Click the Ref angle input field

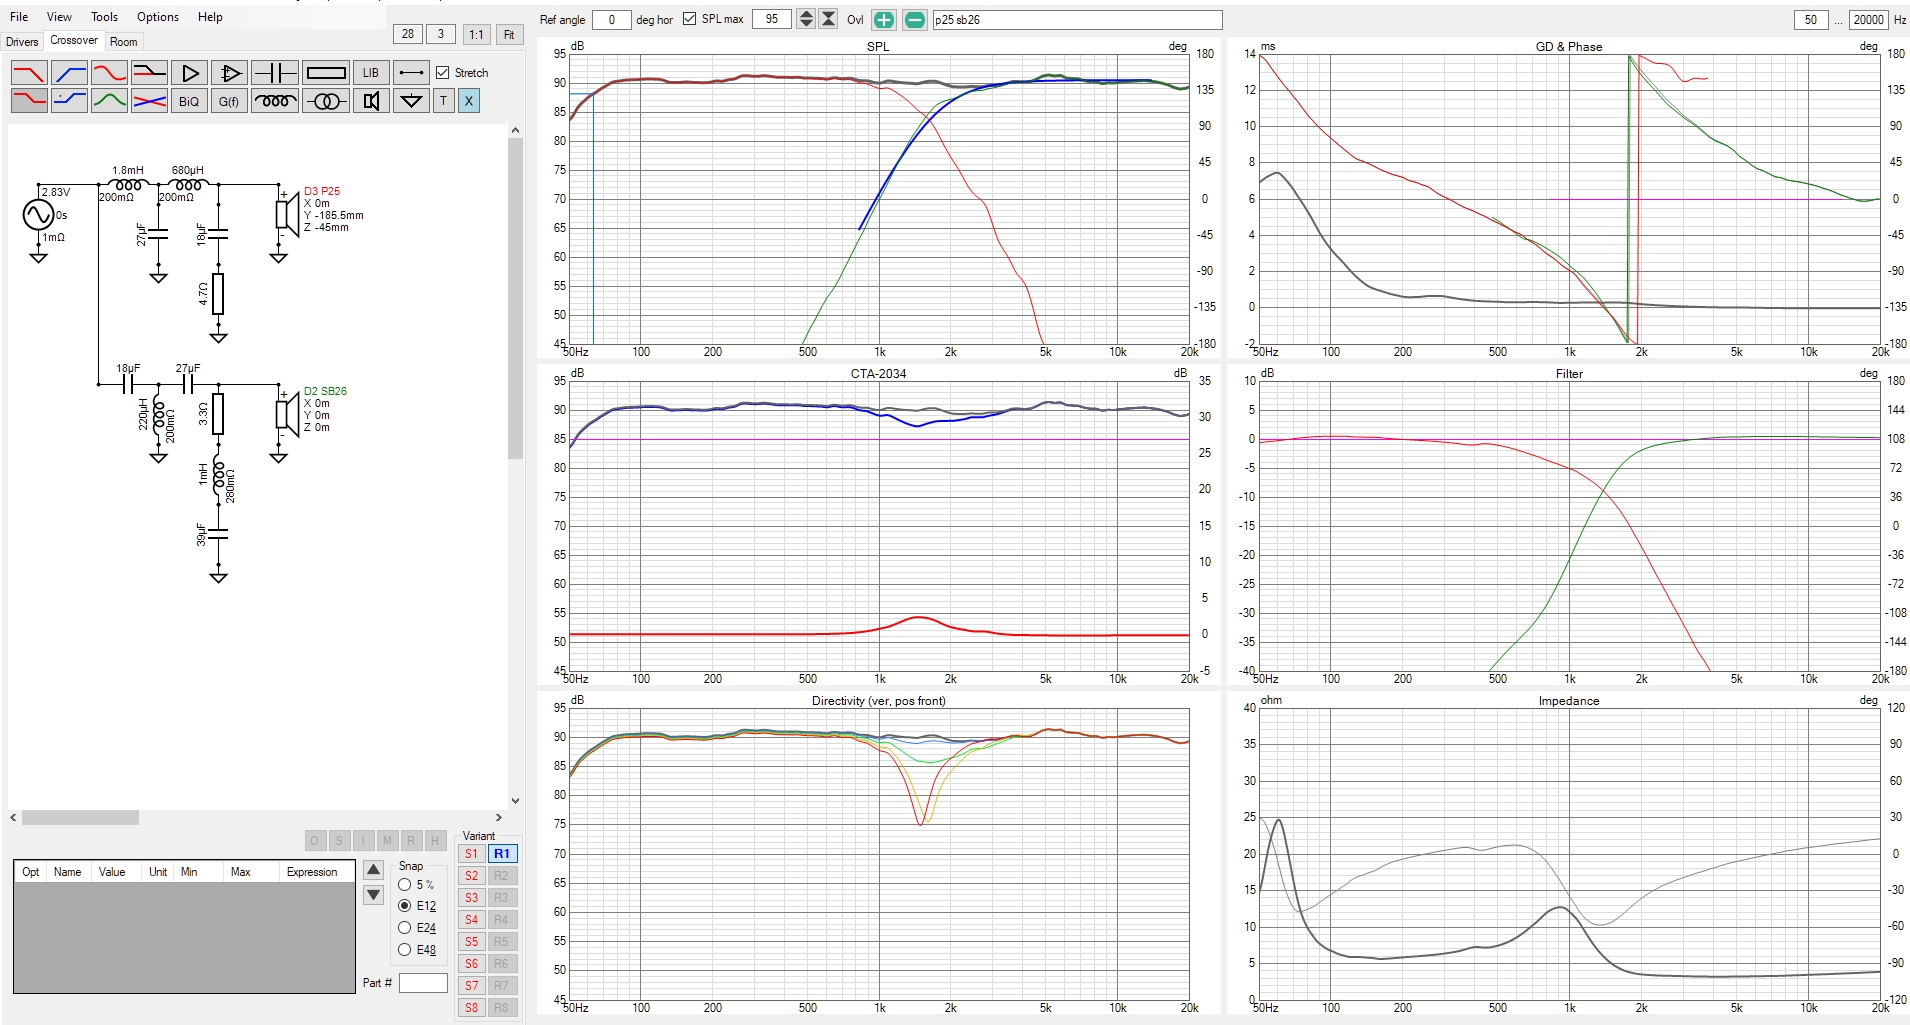point(611,20)
